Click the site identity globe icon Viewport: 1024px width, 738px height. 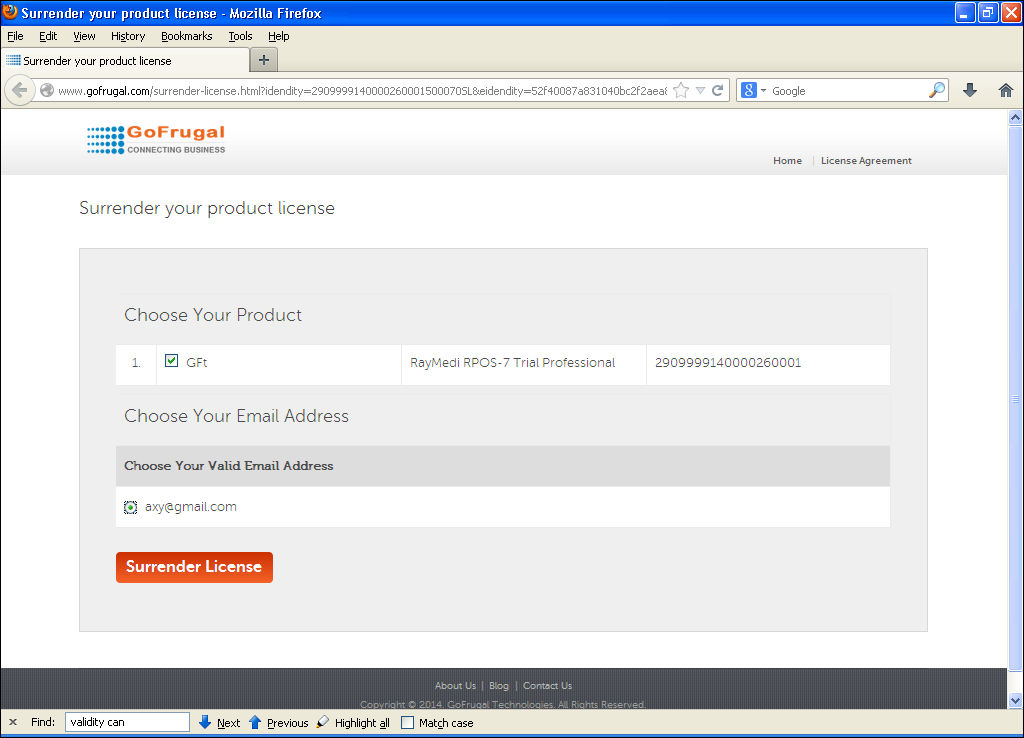(x=47, y=90)
